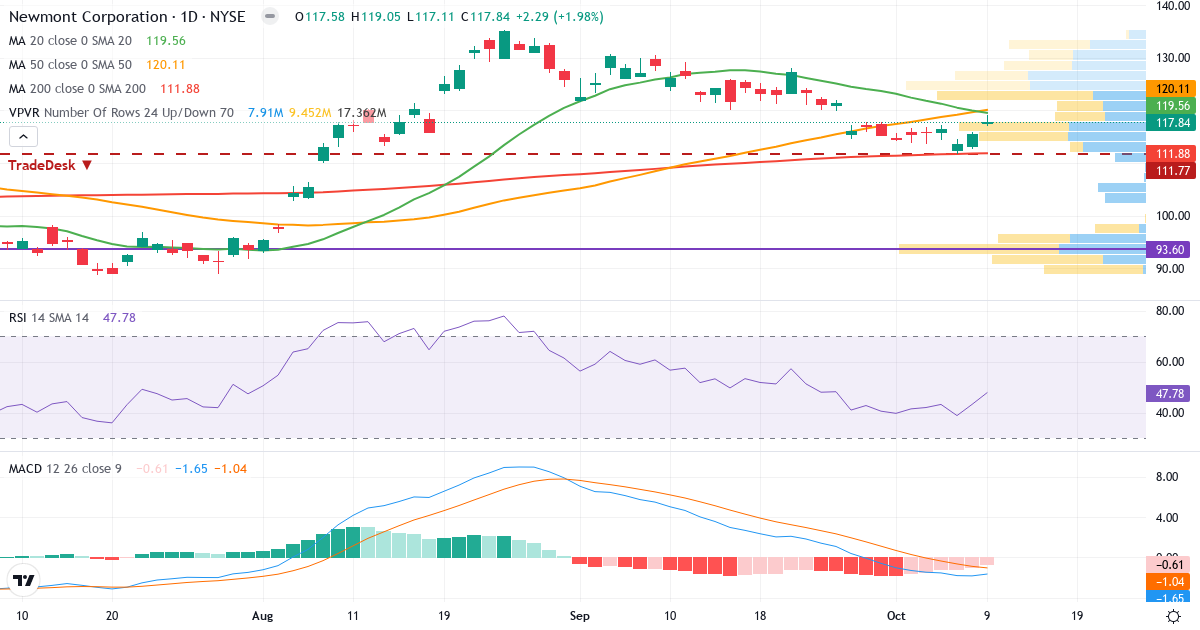Click the Oct label on time axis

coord(896,615)
